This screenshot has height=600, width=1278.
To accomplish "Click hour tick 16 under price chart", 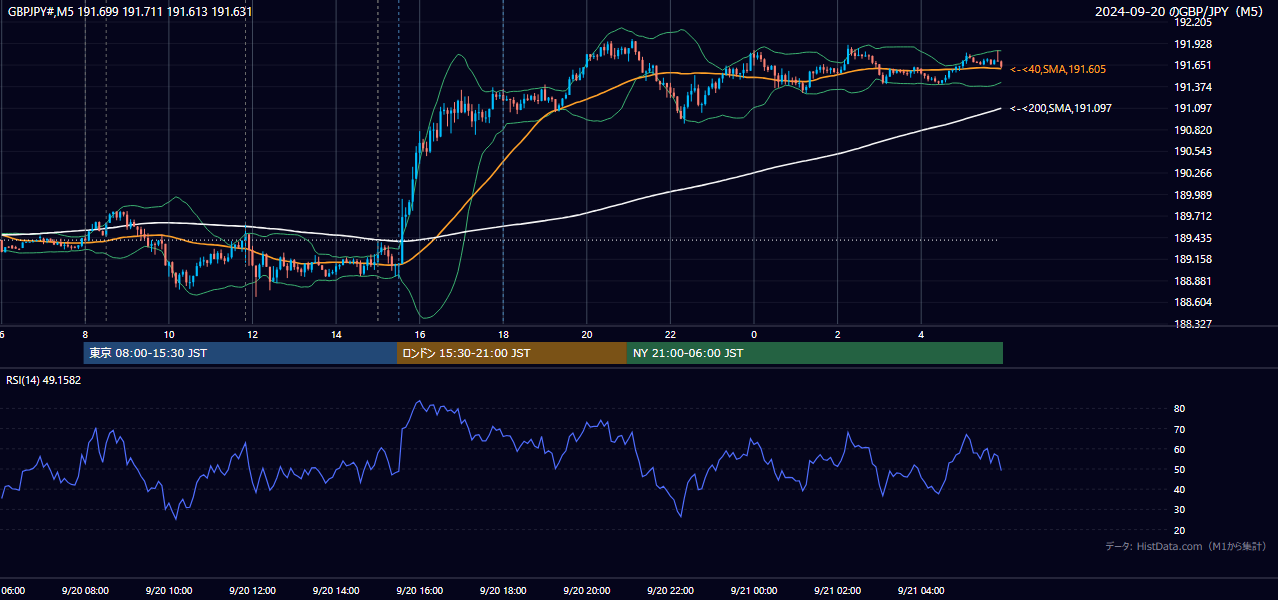I will 420,335.
